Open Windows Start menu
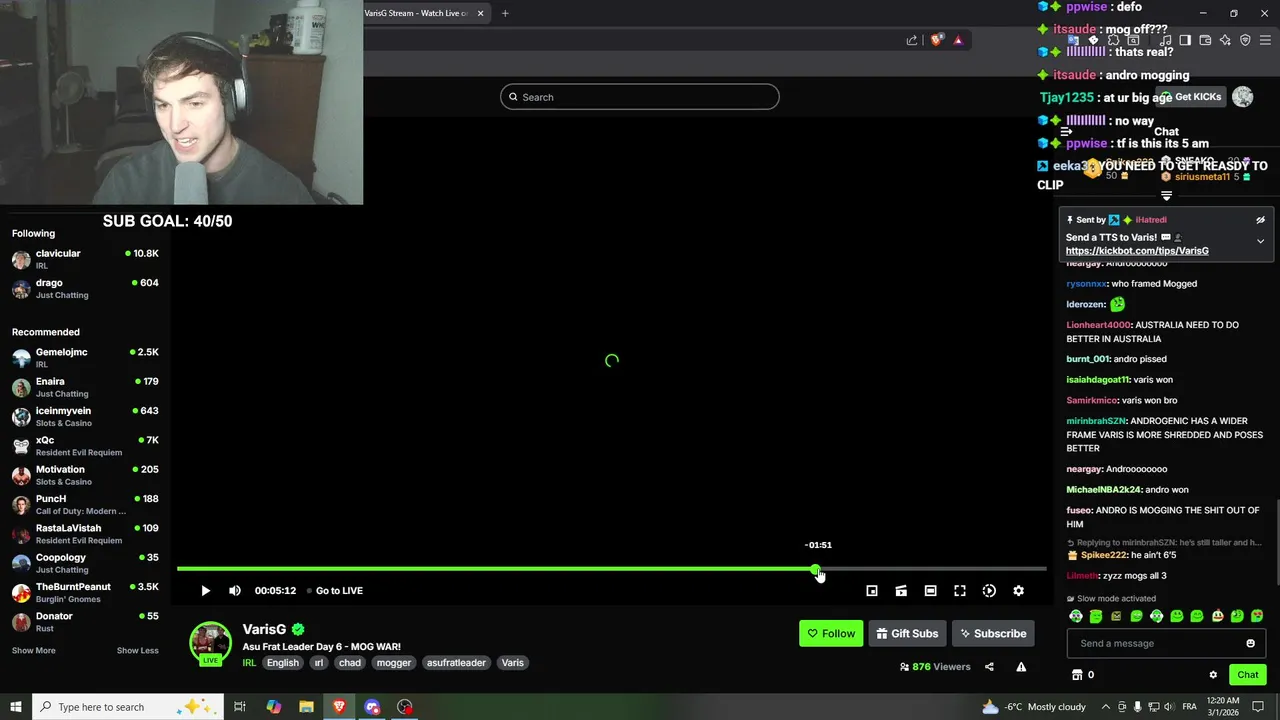 click(15, 707)
